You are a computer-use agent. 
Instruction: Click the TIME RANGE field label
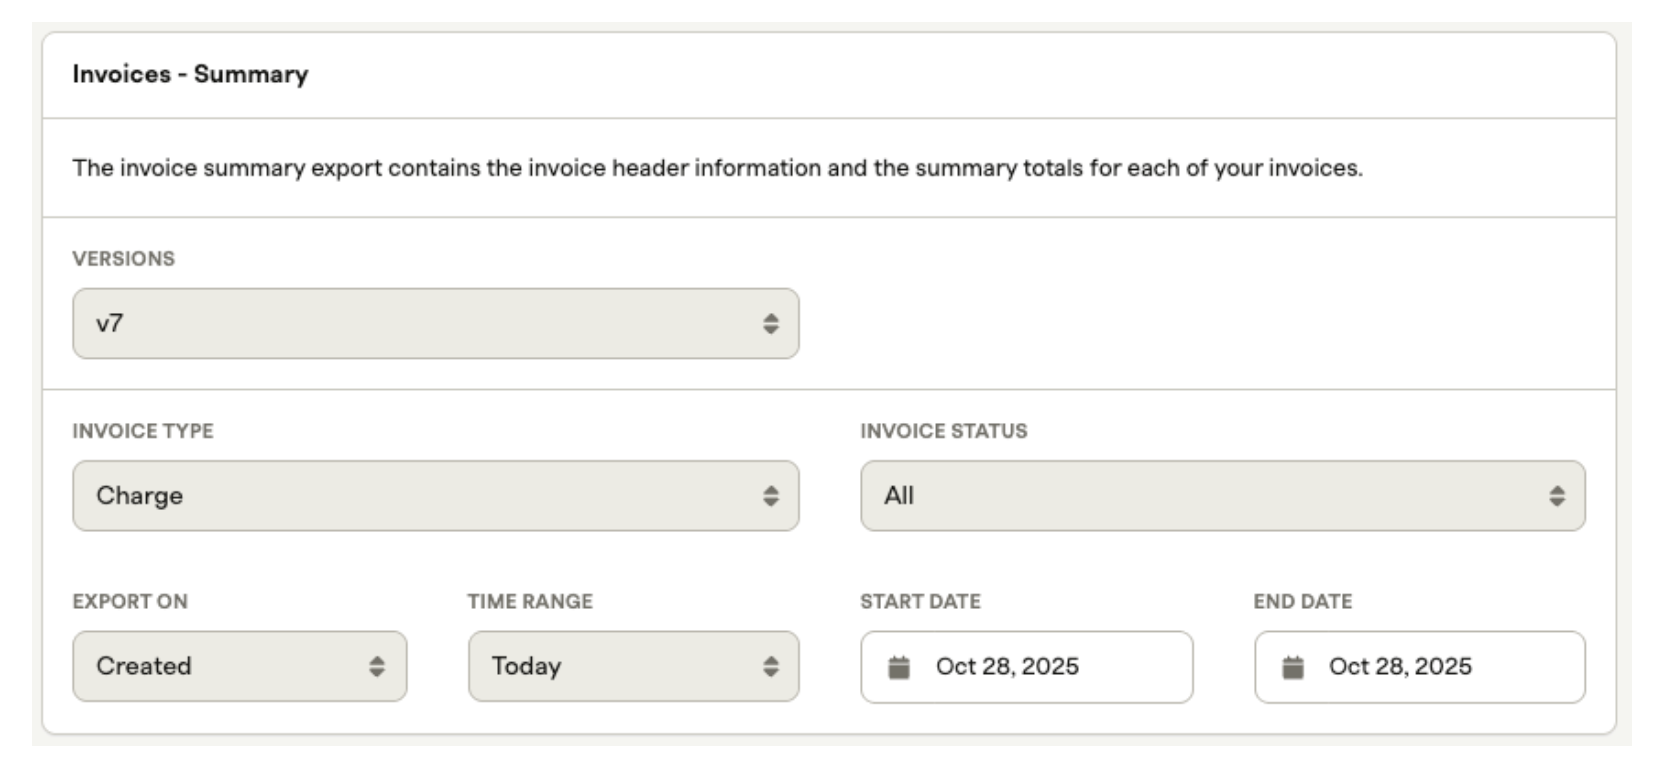coord(529,602)
